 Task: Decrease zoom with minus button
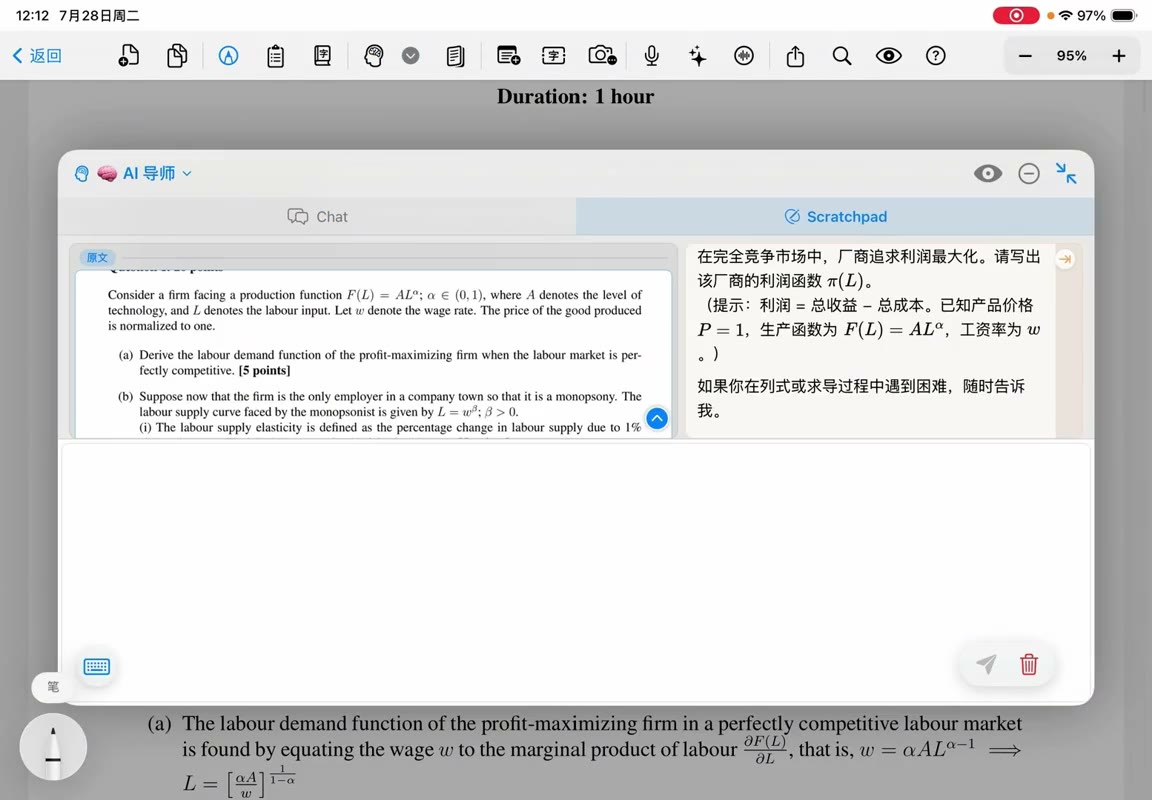pyautogui.click(x=1026, y=56)
